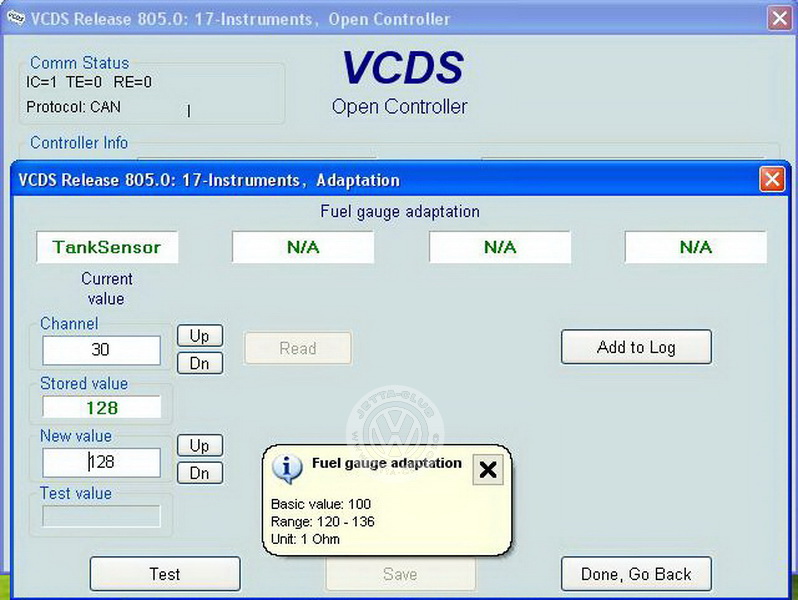Focus the Channel input field showing 30
798x600 pixels.
101,350
